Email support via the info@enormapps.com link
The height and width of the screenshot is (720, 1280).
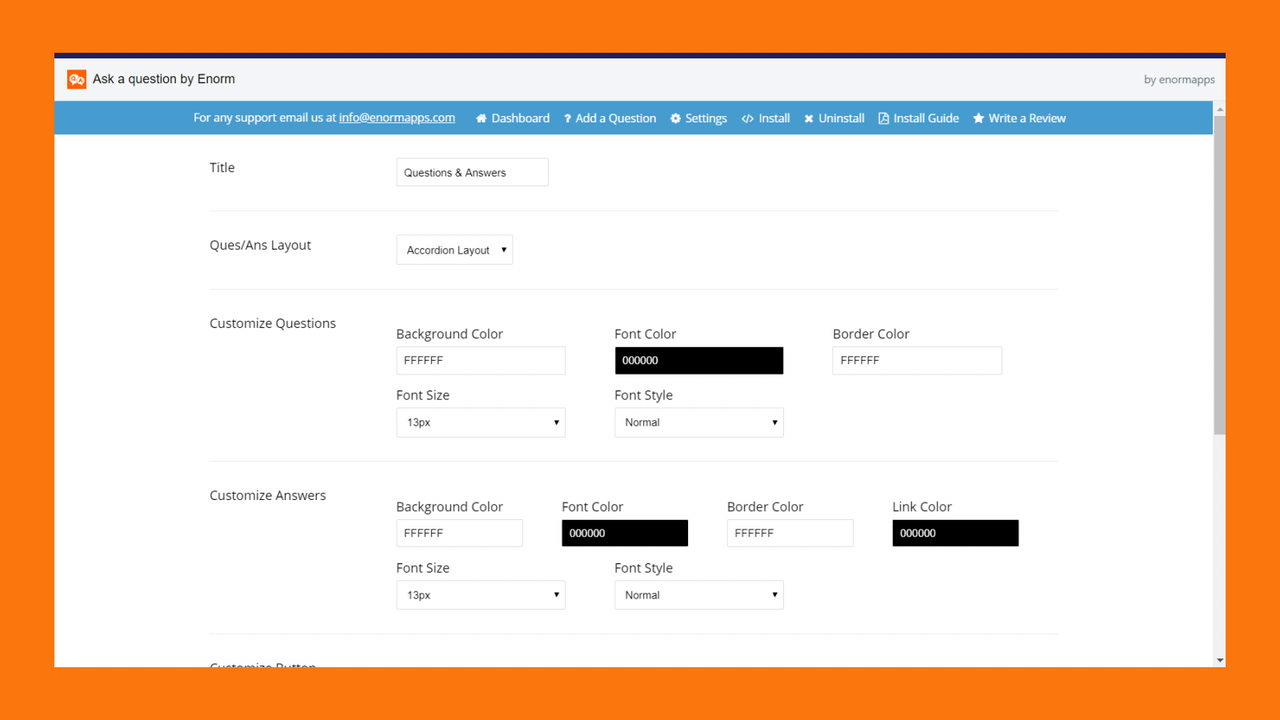[x=396, y=117]
